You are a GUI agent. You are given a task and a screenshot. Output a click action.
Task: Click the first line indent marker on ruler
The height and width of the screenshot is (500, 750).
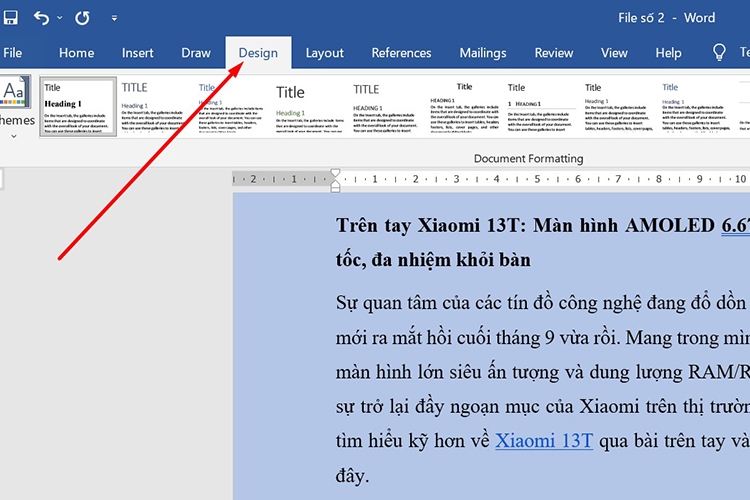[335, 173]
